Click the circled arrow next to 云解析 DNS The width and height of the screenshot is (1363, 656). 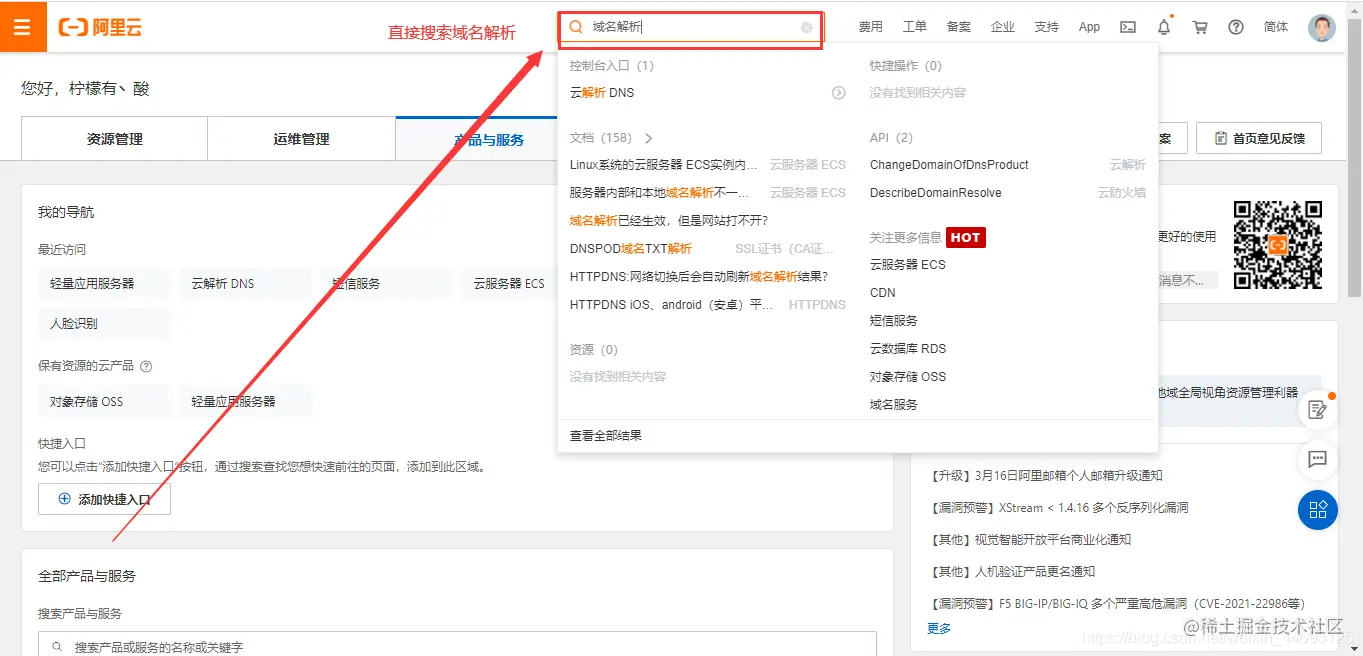pos(839,92)
